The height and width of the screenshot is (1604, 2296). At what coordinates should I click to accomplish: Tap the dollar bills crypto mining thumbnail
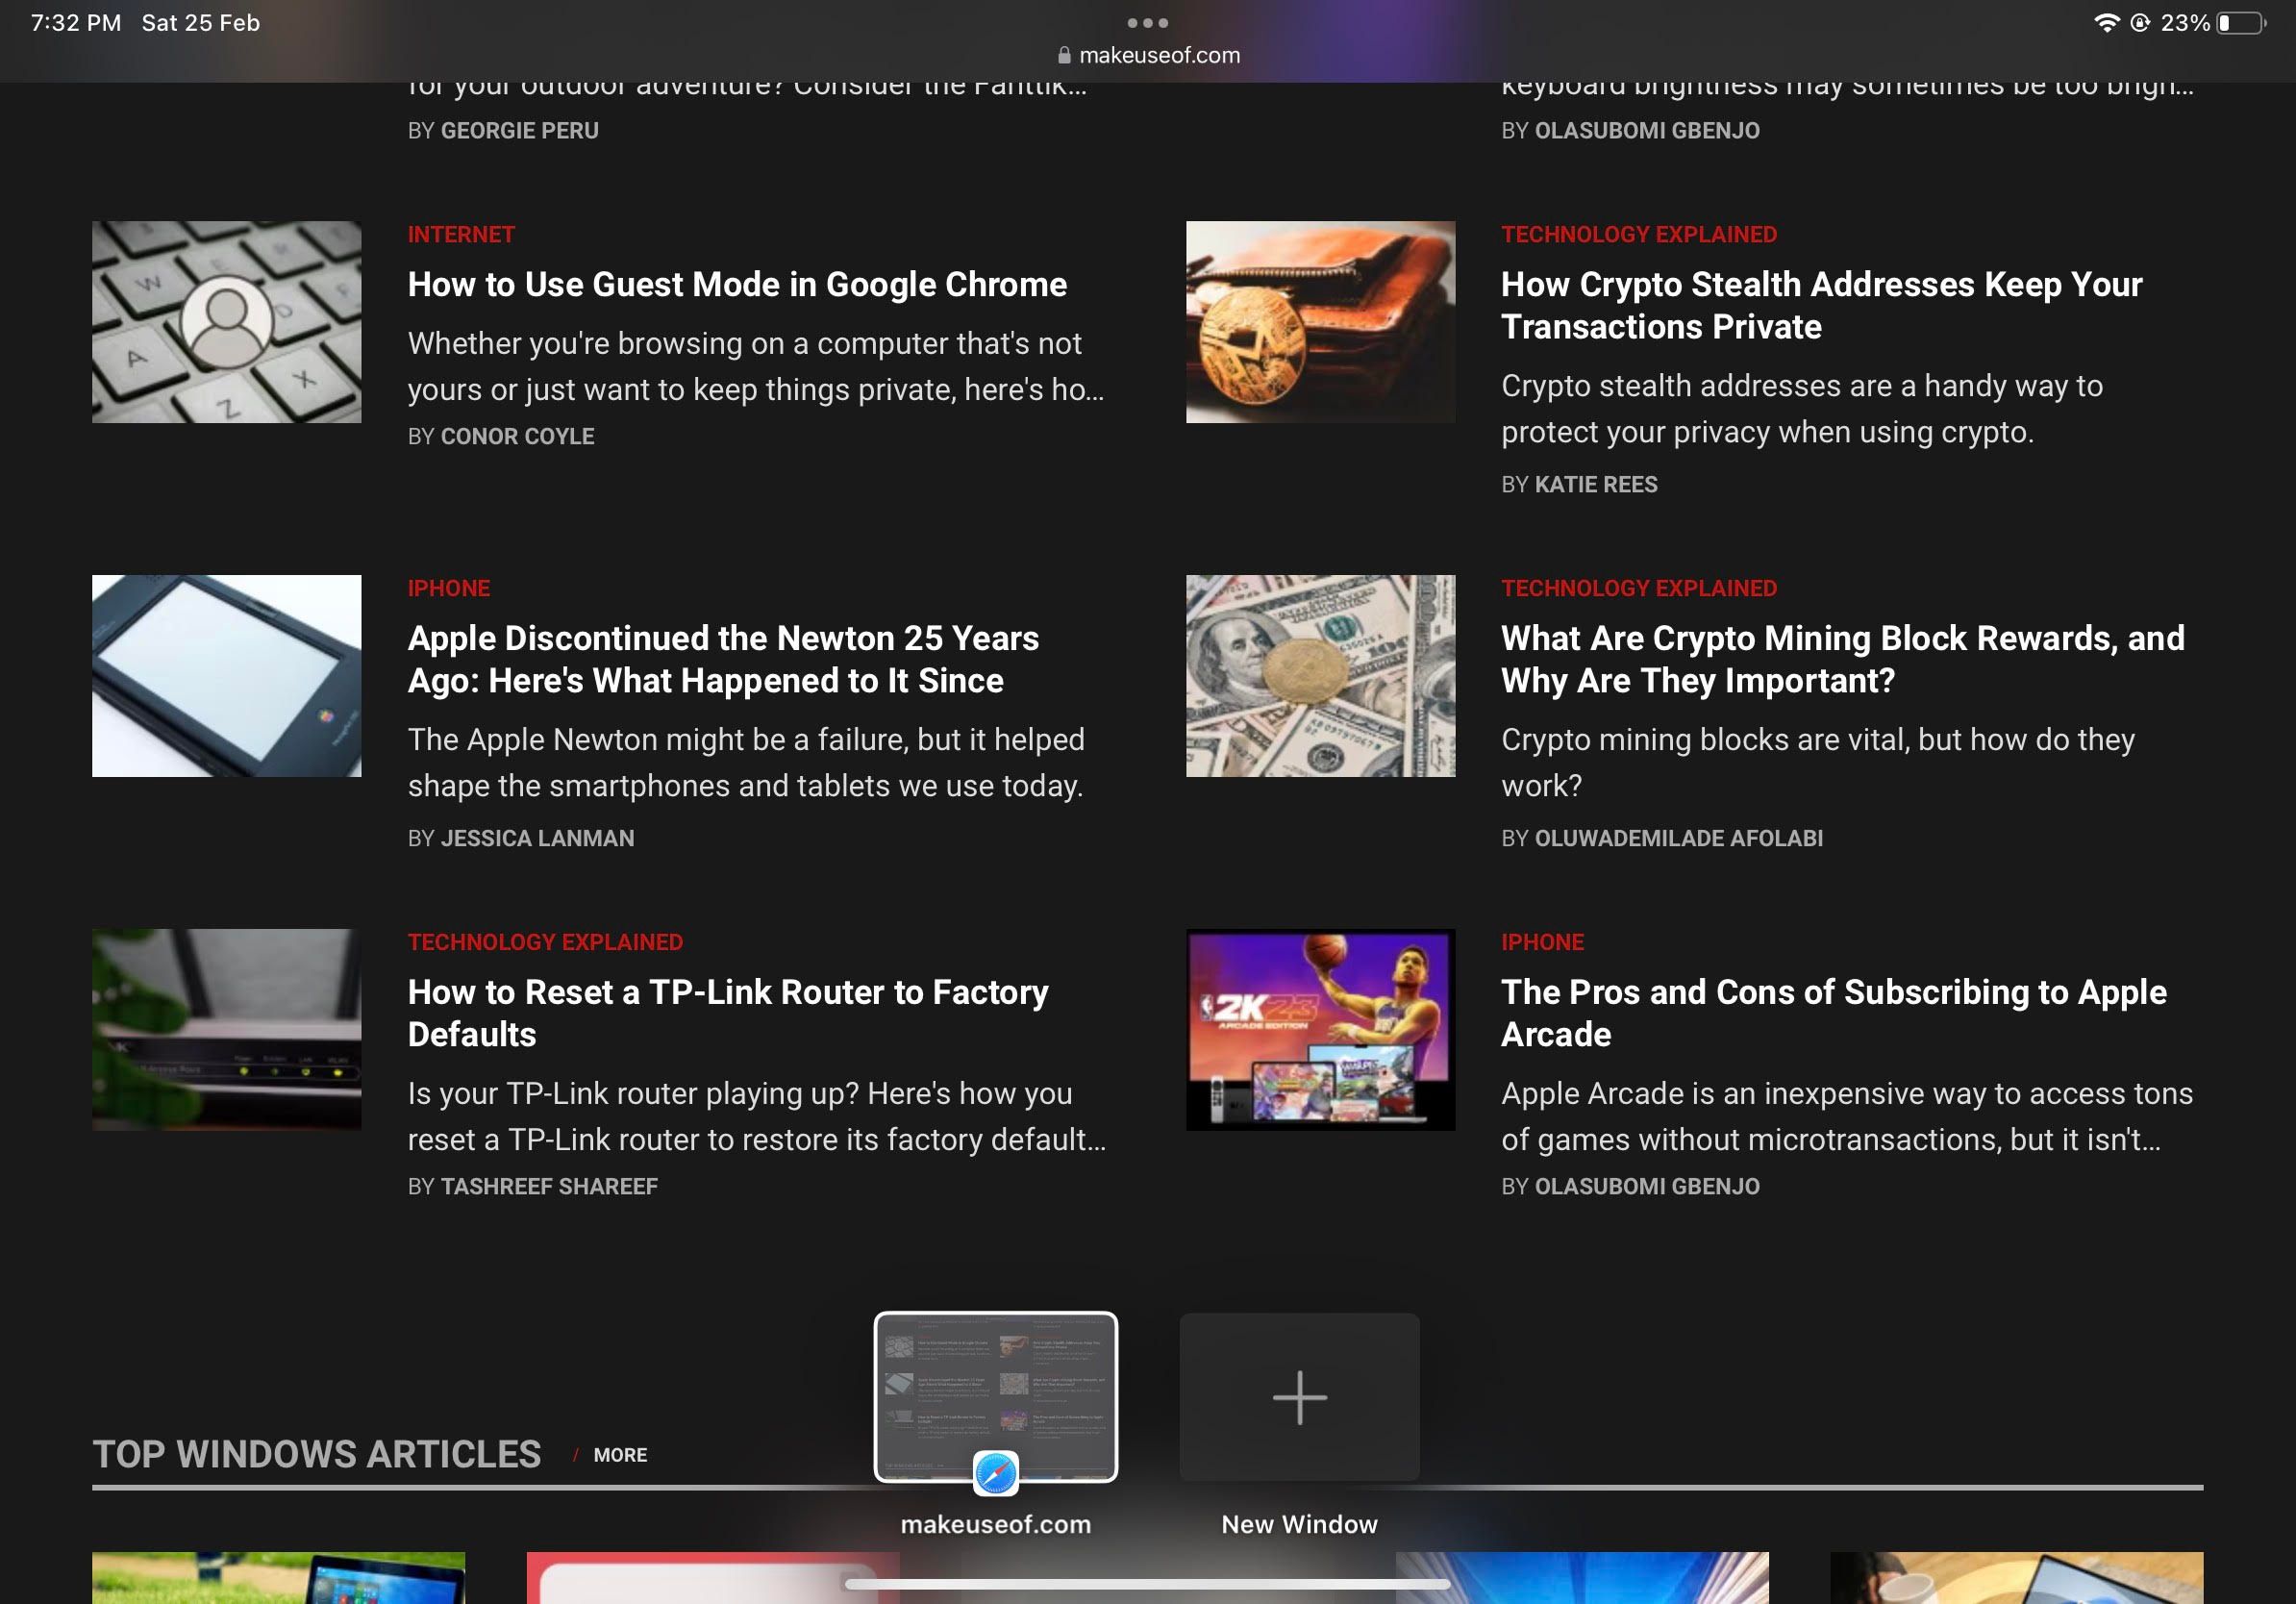pyautogui.click(x=1320, y=676)
